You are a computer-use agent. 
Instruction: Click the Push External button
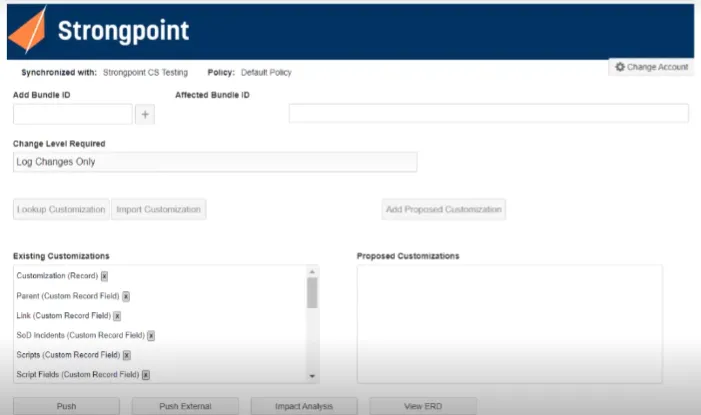[185, 407]
